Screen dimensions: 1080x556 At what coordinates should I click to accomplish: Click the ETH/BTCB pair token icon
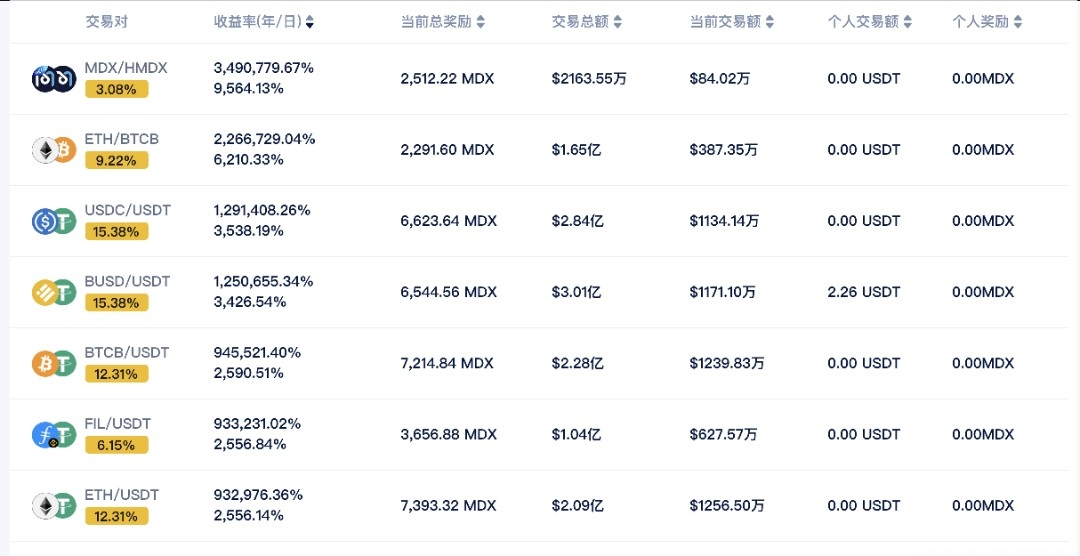click(54, 150)
